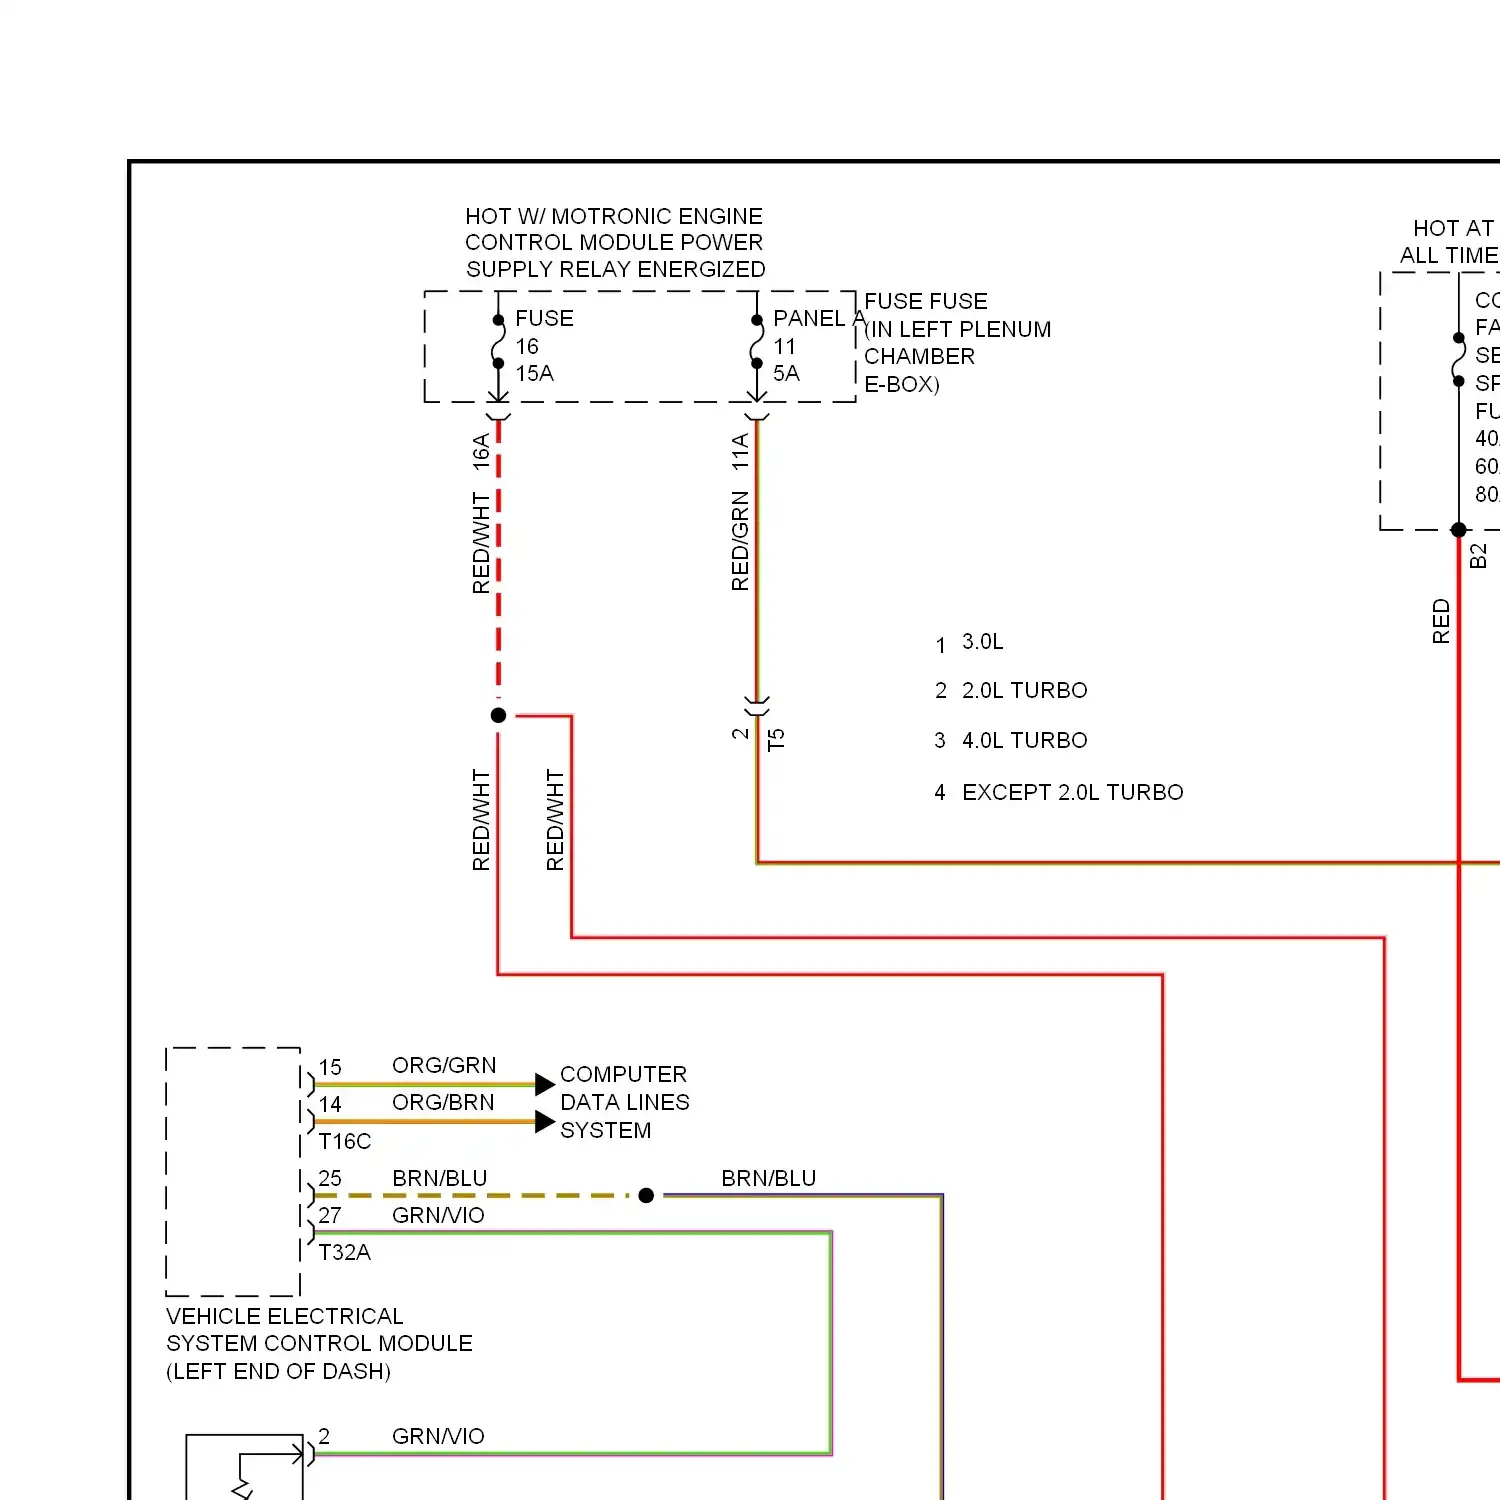Viewport: 1500px width, 1500px height.
Task: Select the RED/WHT label beside 16A
Action: pos(482,543)
